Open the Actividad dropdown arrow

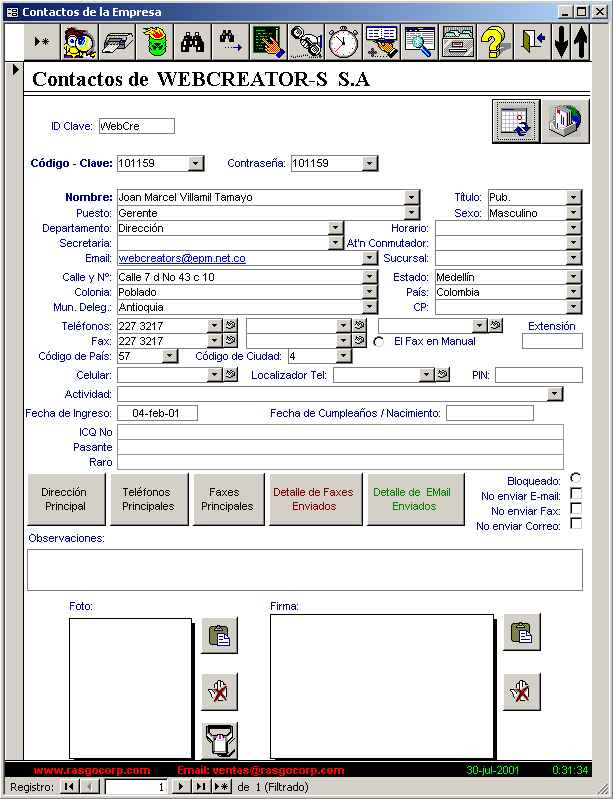555,394
